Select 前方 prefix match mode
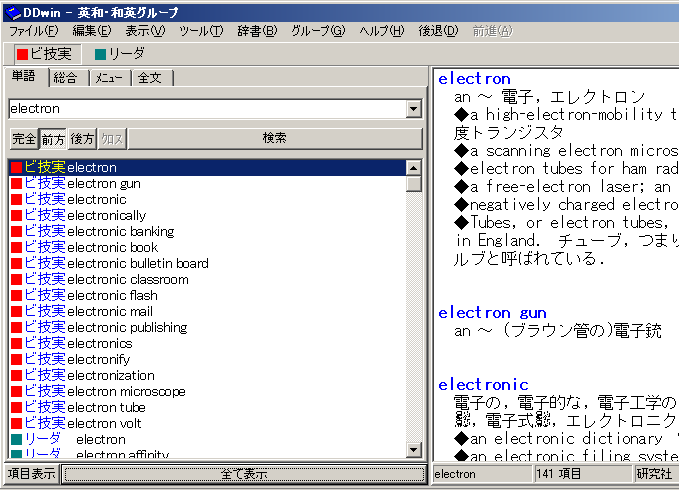 point(53,139)
